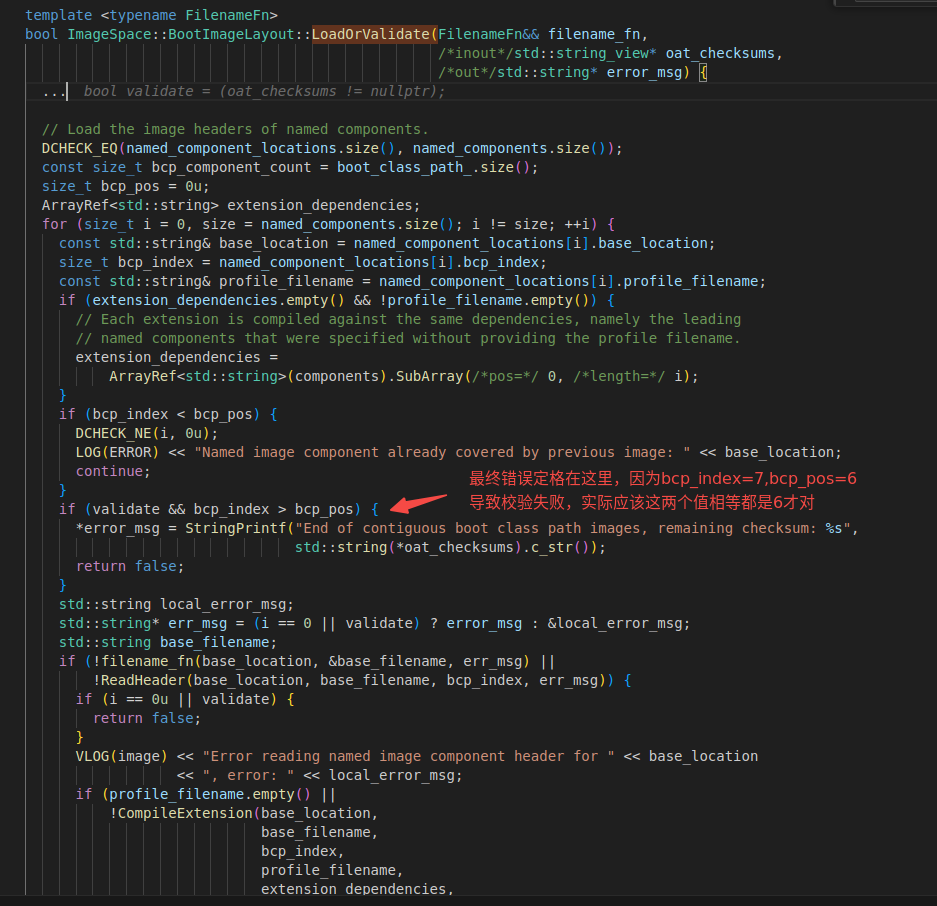
Task: Click the collapsed 'bool validate = (oat_checksums != nullptr);' text
Action: tap(264, 92)
